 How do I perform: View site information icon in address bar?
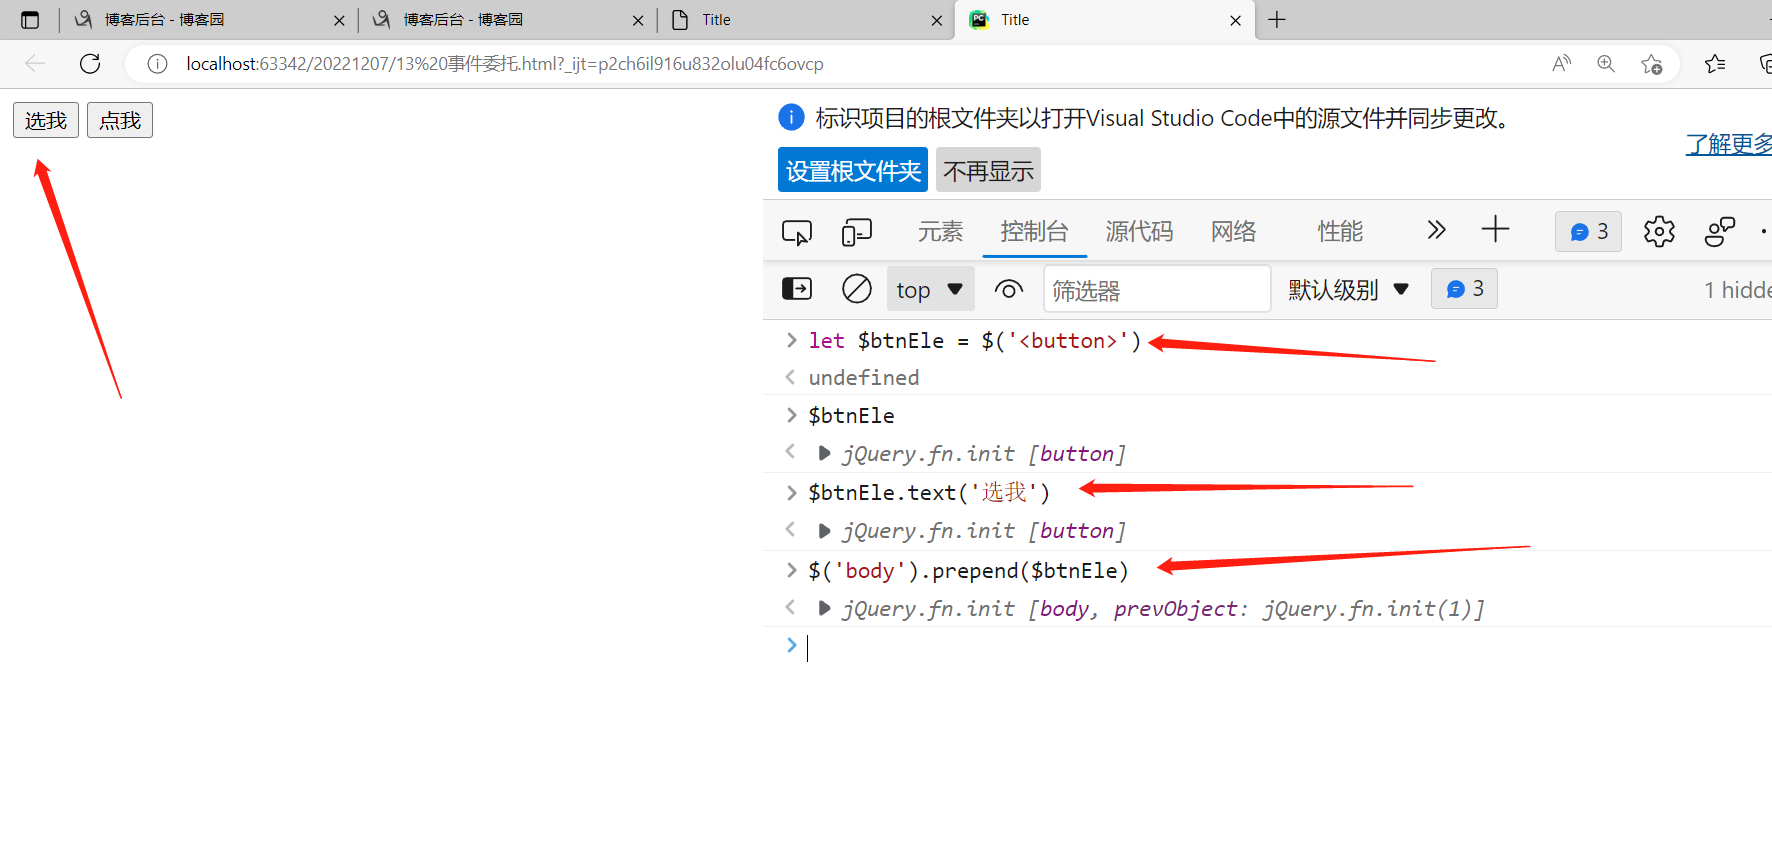[x=157, y=64]
